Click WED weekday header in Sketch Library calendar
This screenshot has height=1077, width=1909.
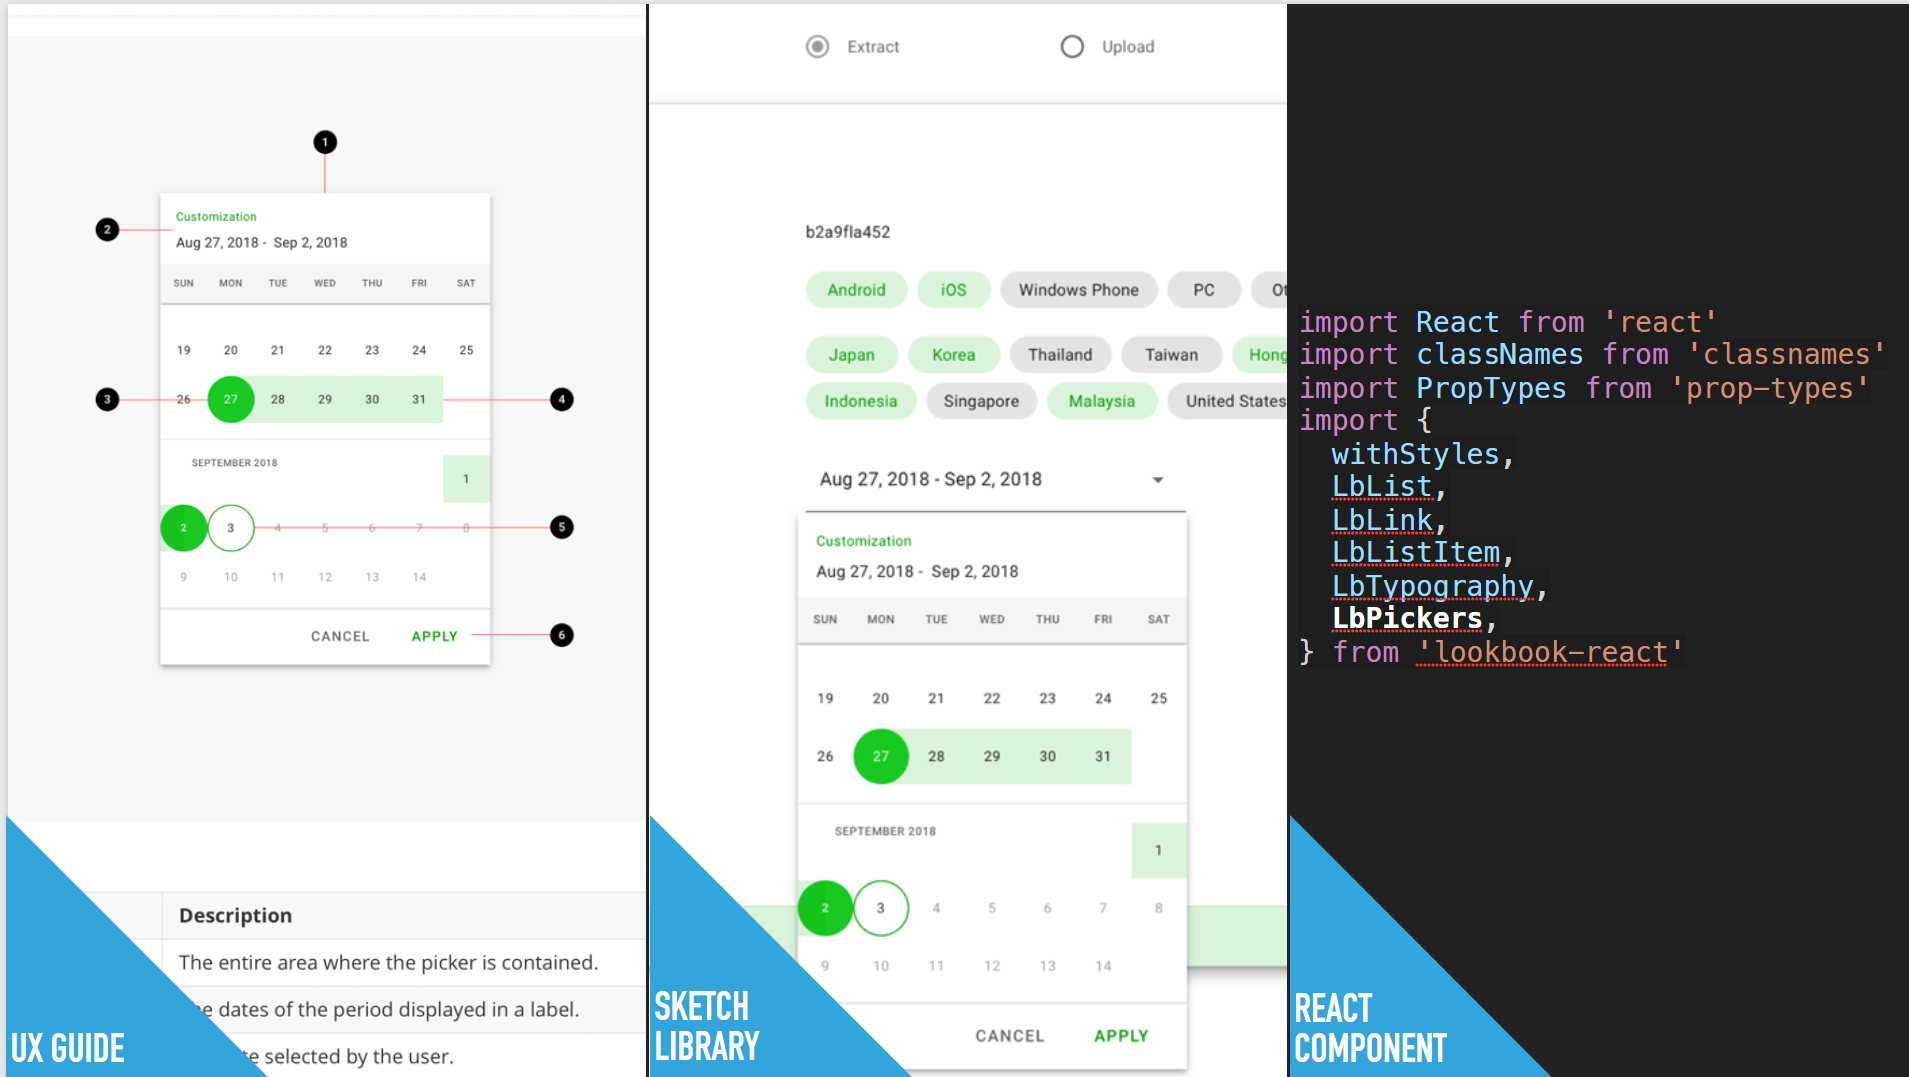(992, 620)
